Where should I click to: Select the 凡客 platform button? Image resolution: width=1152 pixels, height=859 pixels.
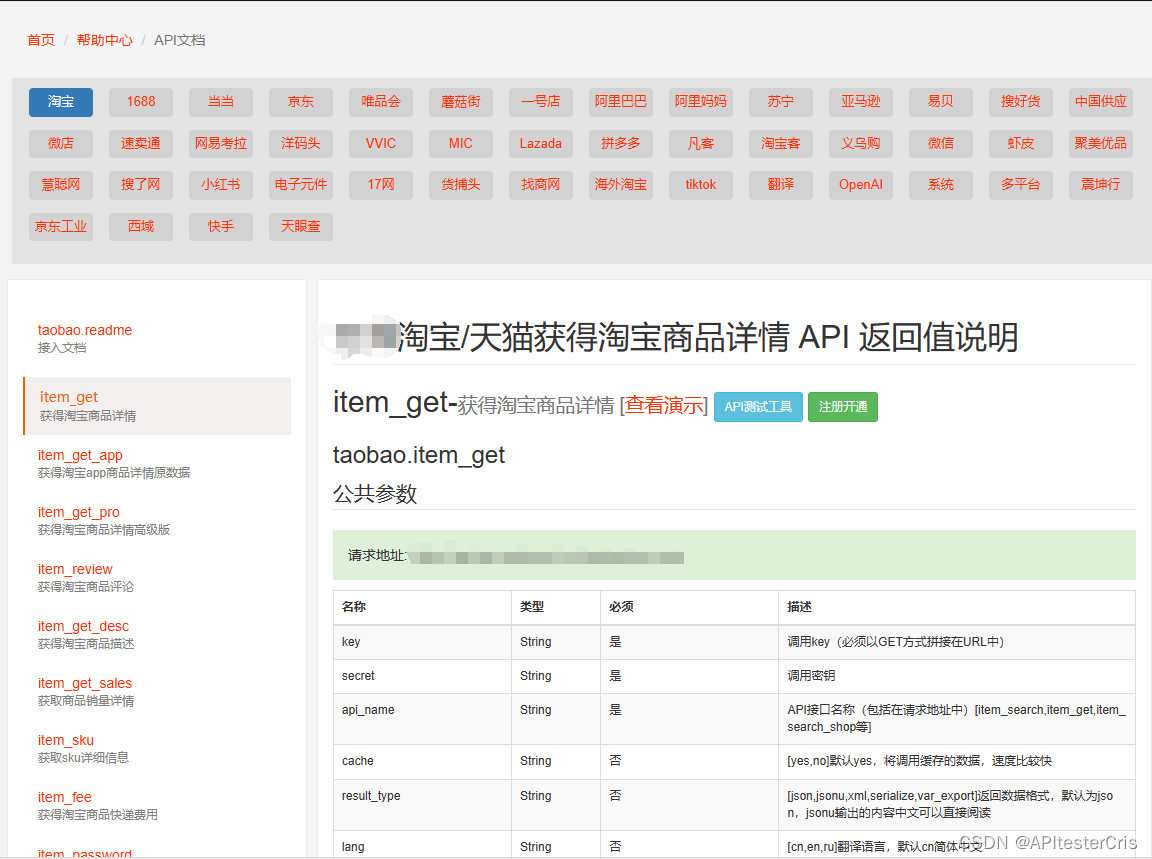(701, 144)
